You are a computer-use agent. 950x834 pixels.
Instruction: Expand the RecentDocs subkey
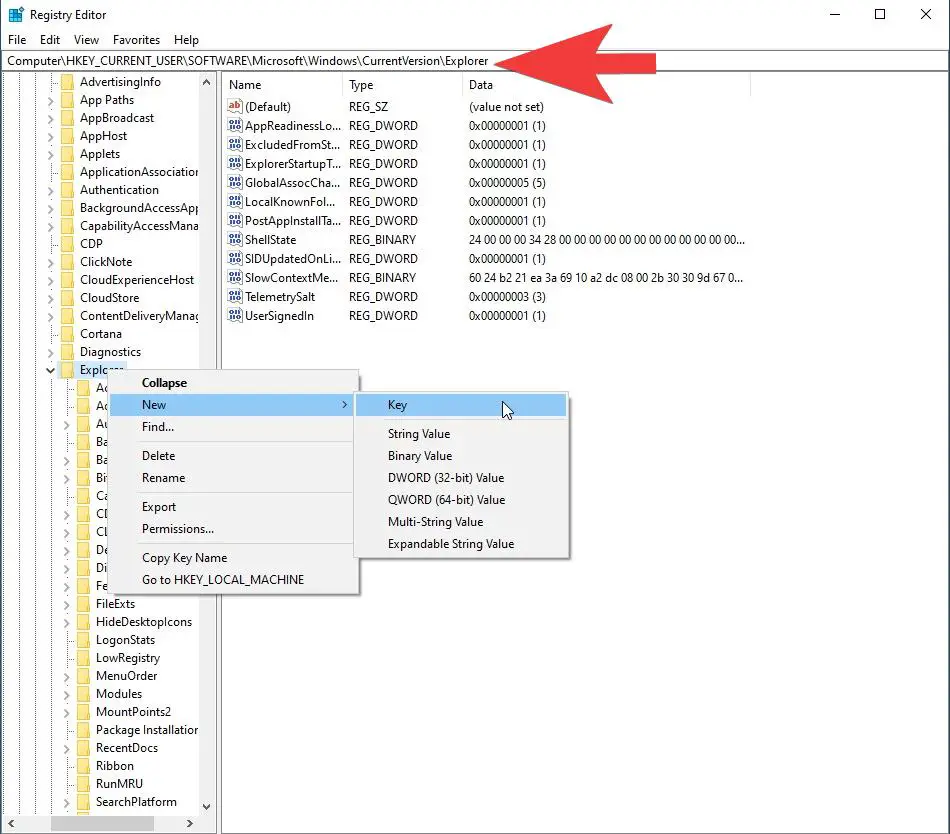click(67, 749)
